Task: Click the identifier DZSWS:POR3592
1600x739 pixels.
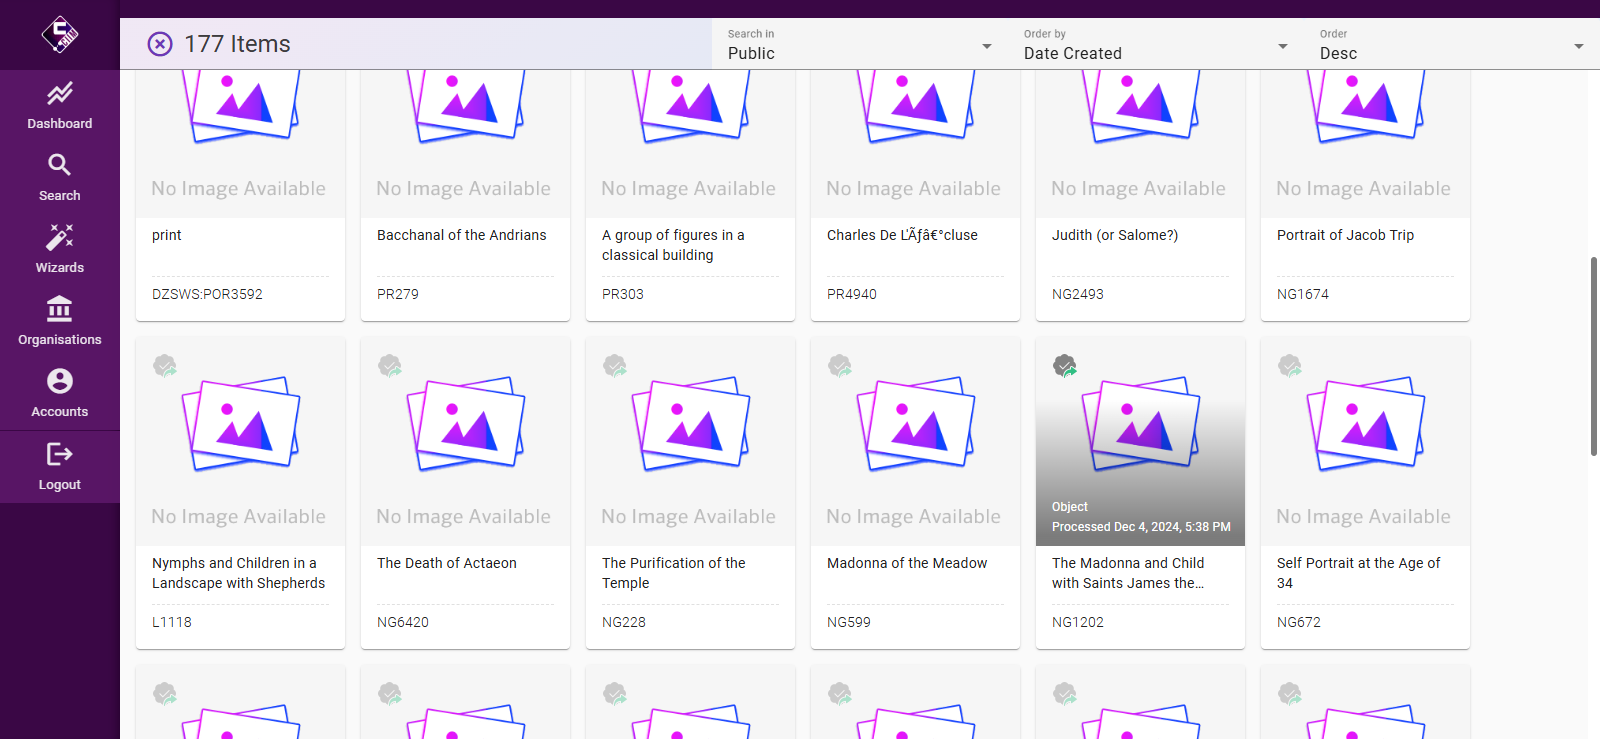Action: (207, 294)
